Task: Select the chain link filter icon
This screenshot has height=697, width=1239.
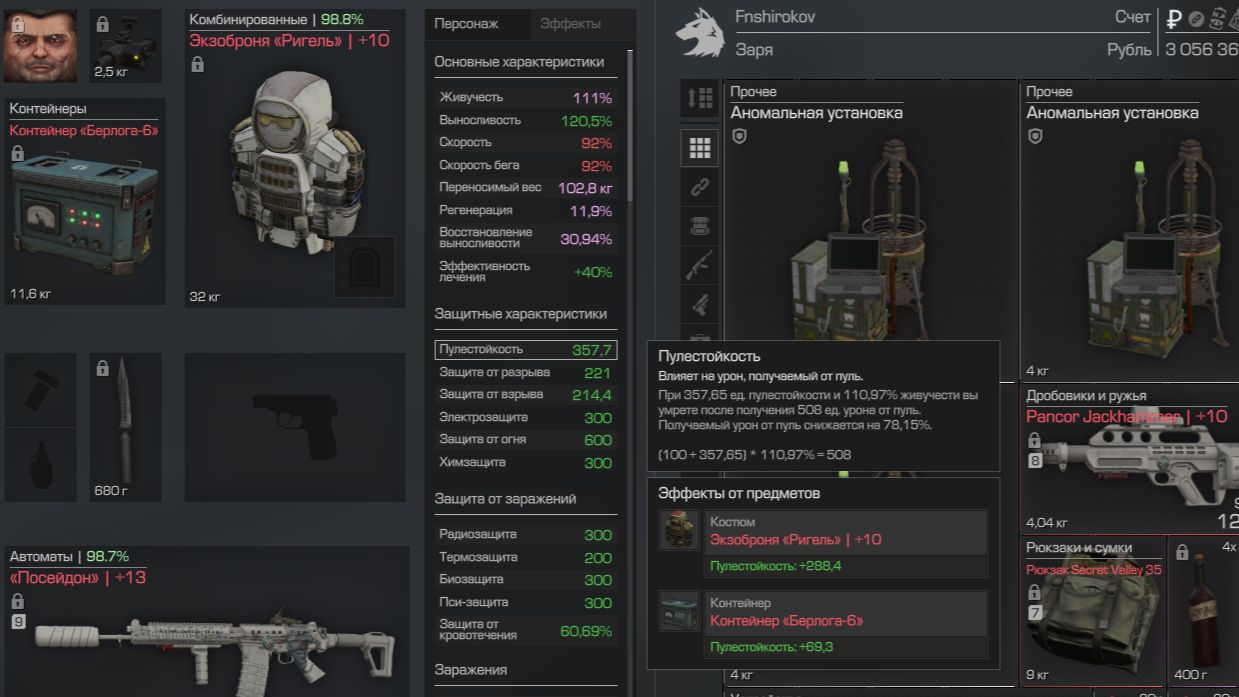Action: point(700,187)
